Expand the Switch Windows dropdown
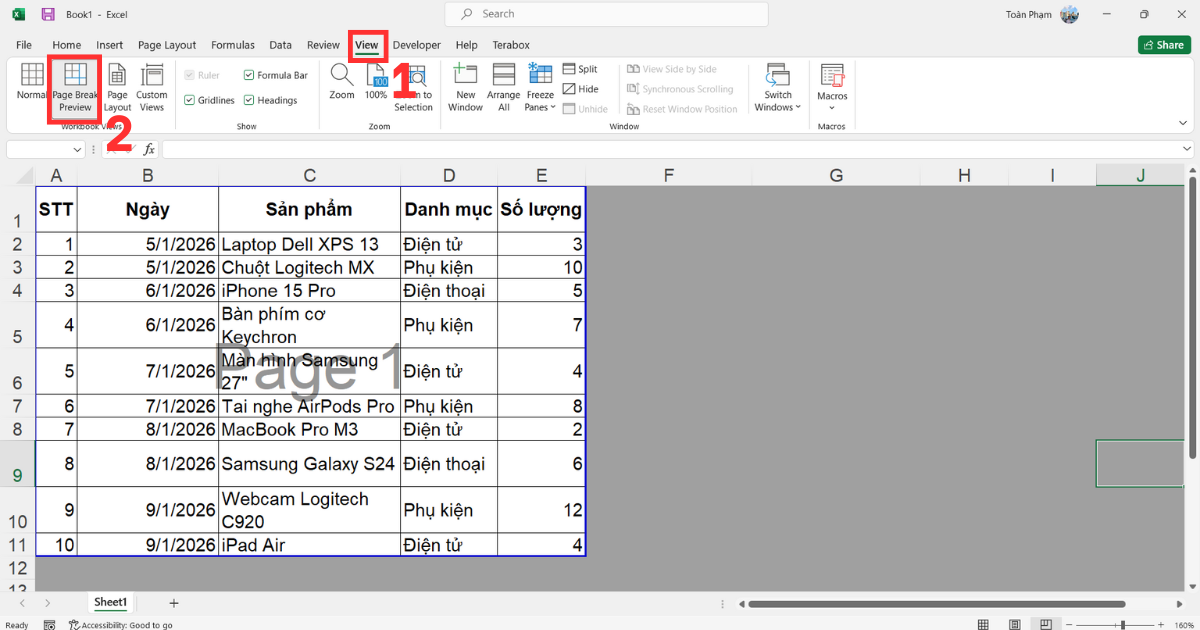The image size is (1200, 630). pos(798,108)
